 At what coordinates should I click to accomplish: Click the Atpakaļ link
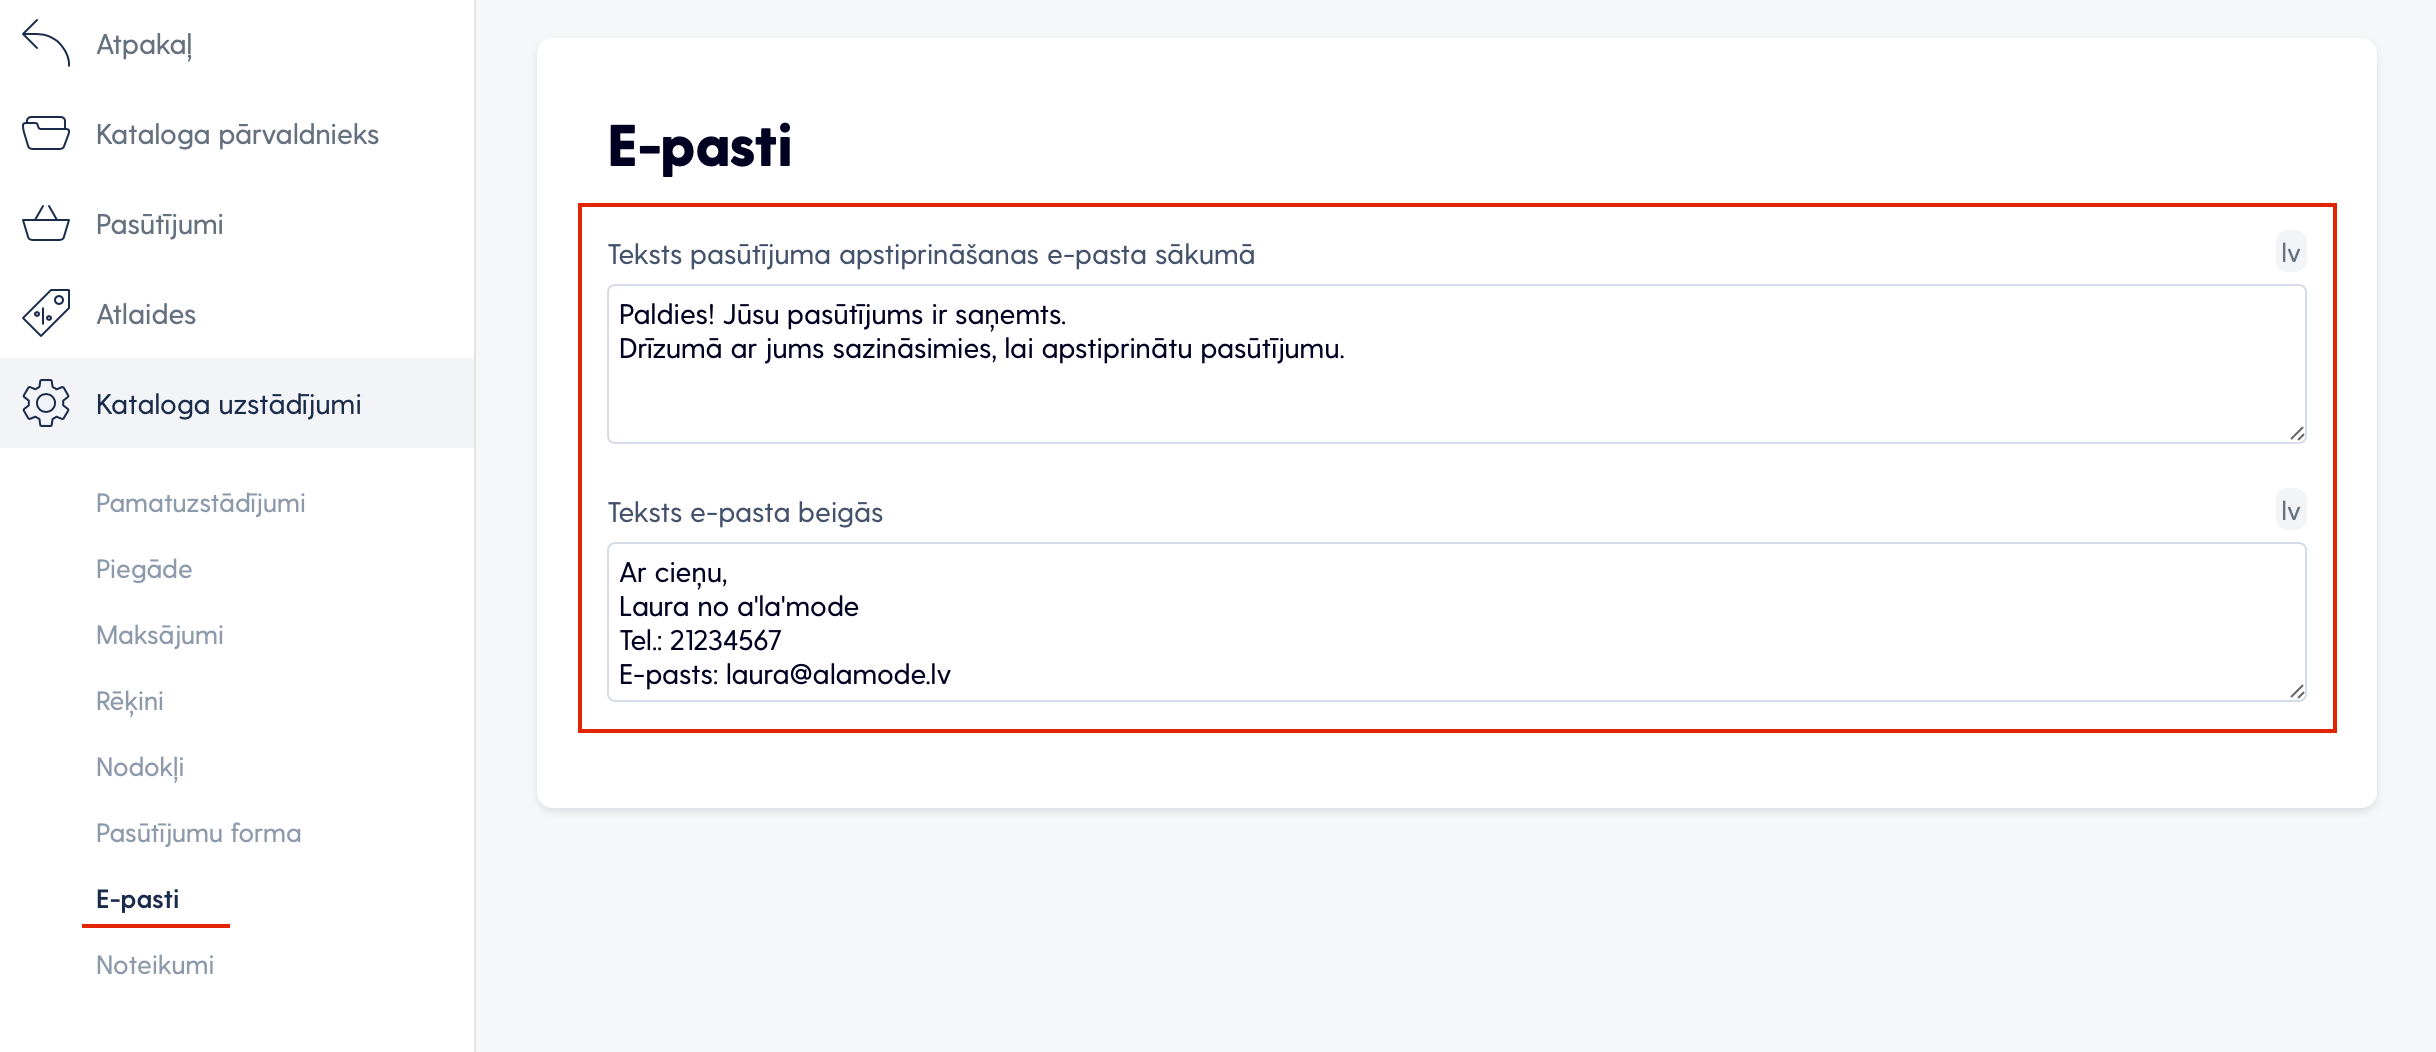pyautogui.click(x=144, y=45)
